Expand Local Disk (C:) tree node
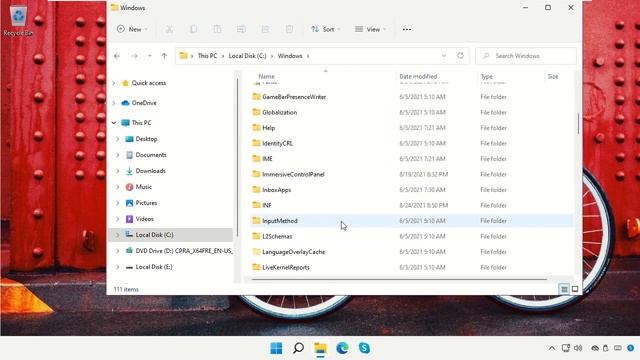The height and width of the screenshot is (360, 640). (x=118, y=235)
